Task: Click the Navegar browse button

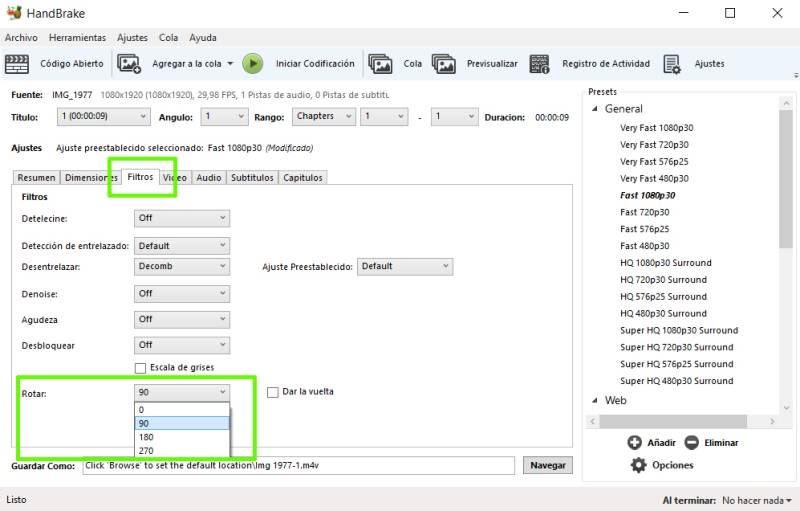Action: point(547,466)
